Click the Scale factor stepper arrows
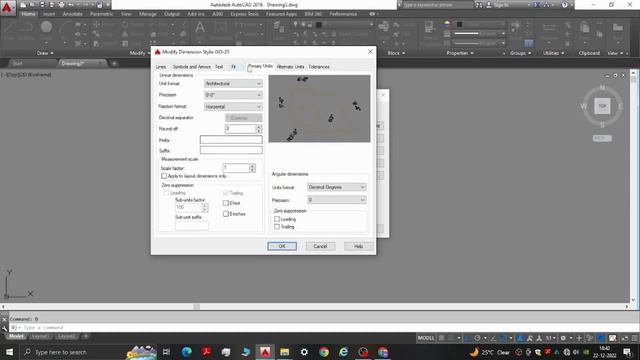Screen dimensions: 640x360 (252, 168)
